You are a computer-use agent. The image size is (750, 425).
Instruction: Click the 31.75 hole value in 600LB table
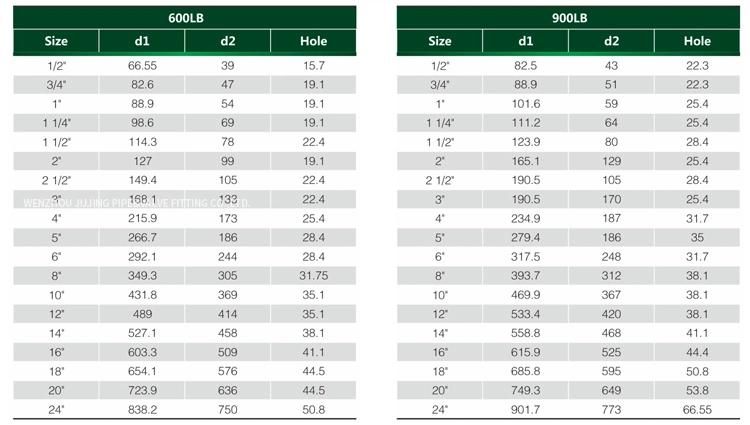[x=314, y=276]
